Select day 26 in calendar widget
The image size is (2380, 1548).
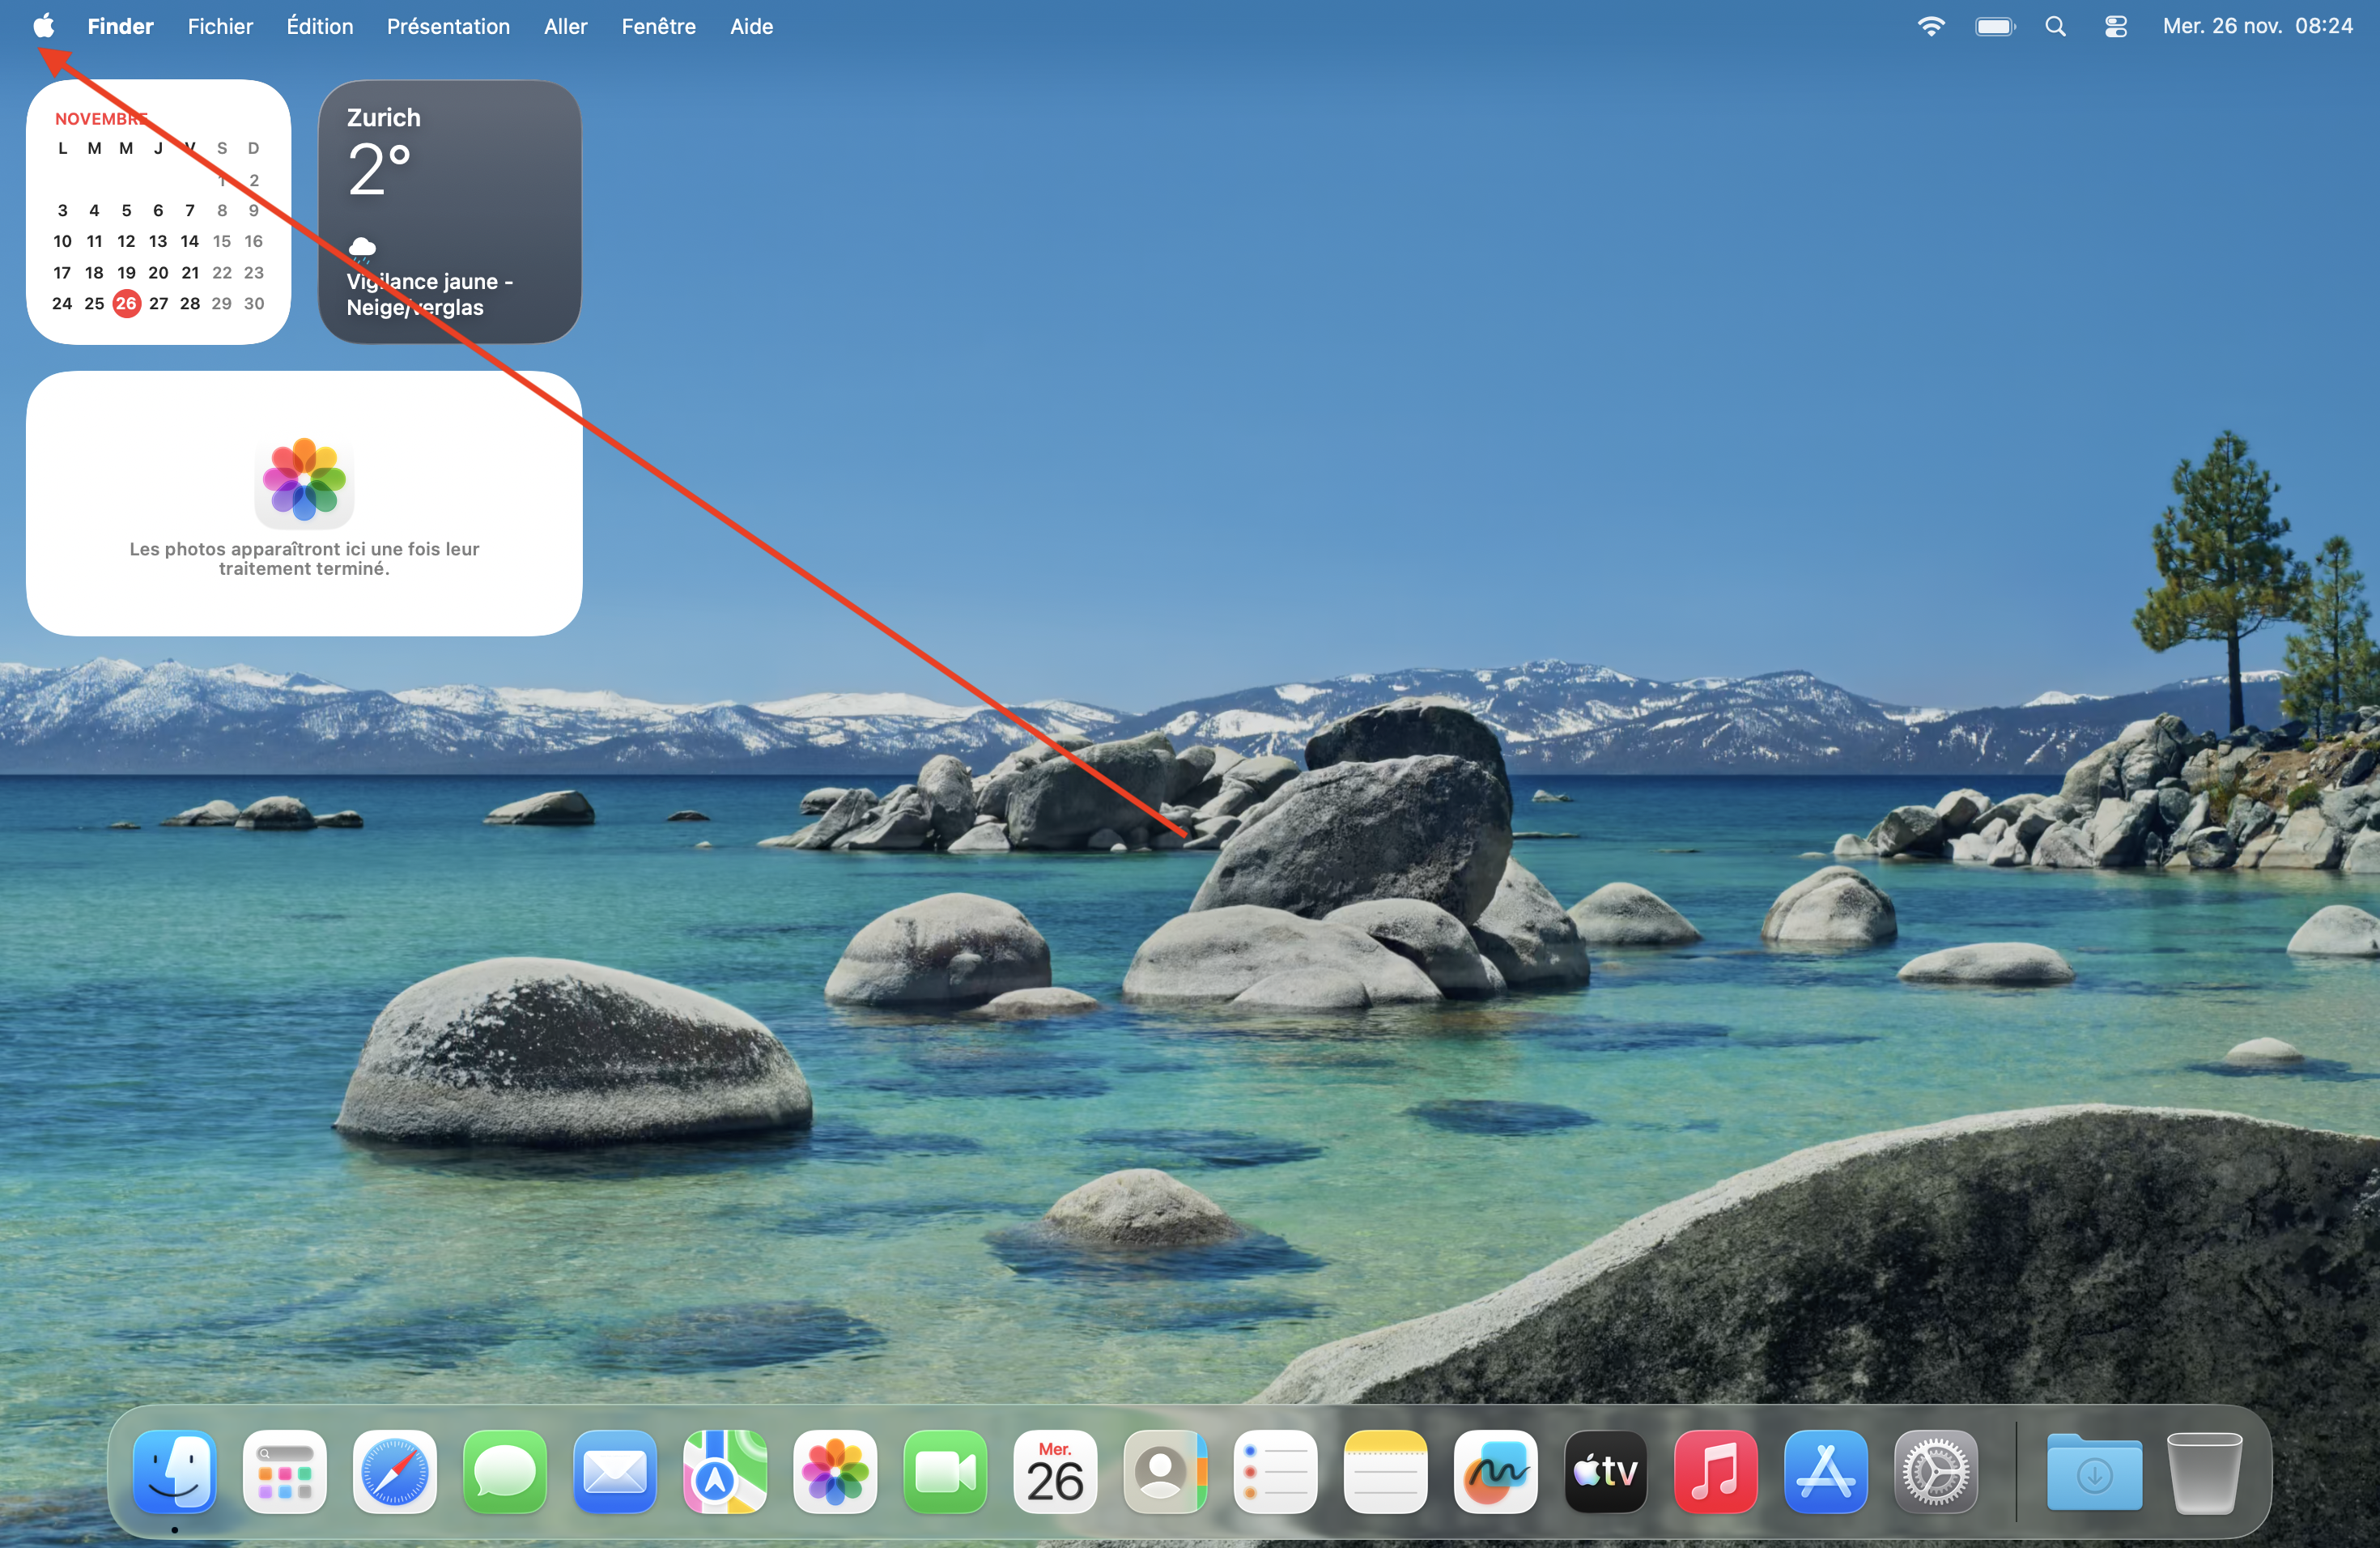126,303
